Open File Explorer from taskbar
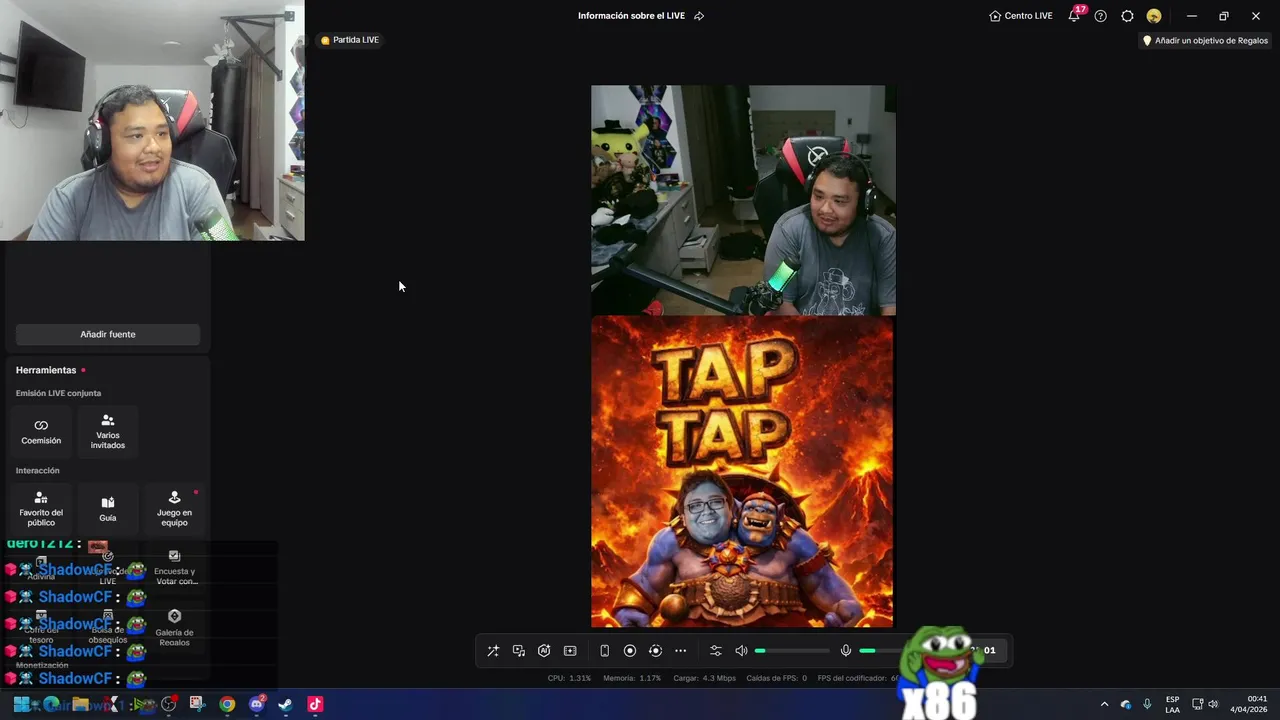 (80, 704)
